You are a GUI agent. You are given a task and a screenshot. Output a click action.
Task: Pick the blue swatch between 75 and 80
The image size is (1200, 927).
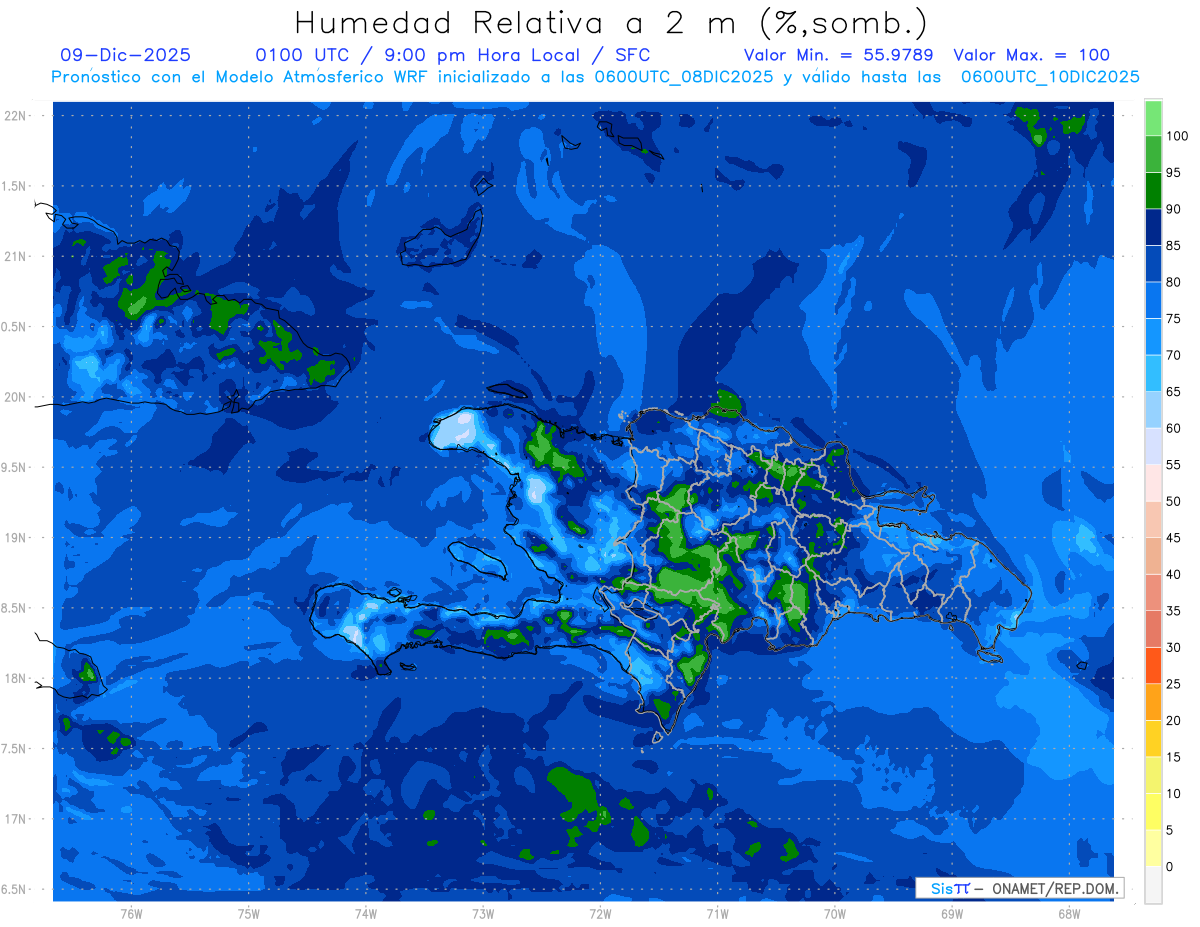pyautogui.click(x=1153, y=300)
